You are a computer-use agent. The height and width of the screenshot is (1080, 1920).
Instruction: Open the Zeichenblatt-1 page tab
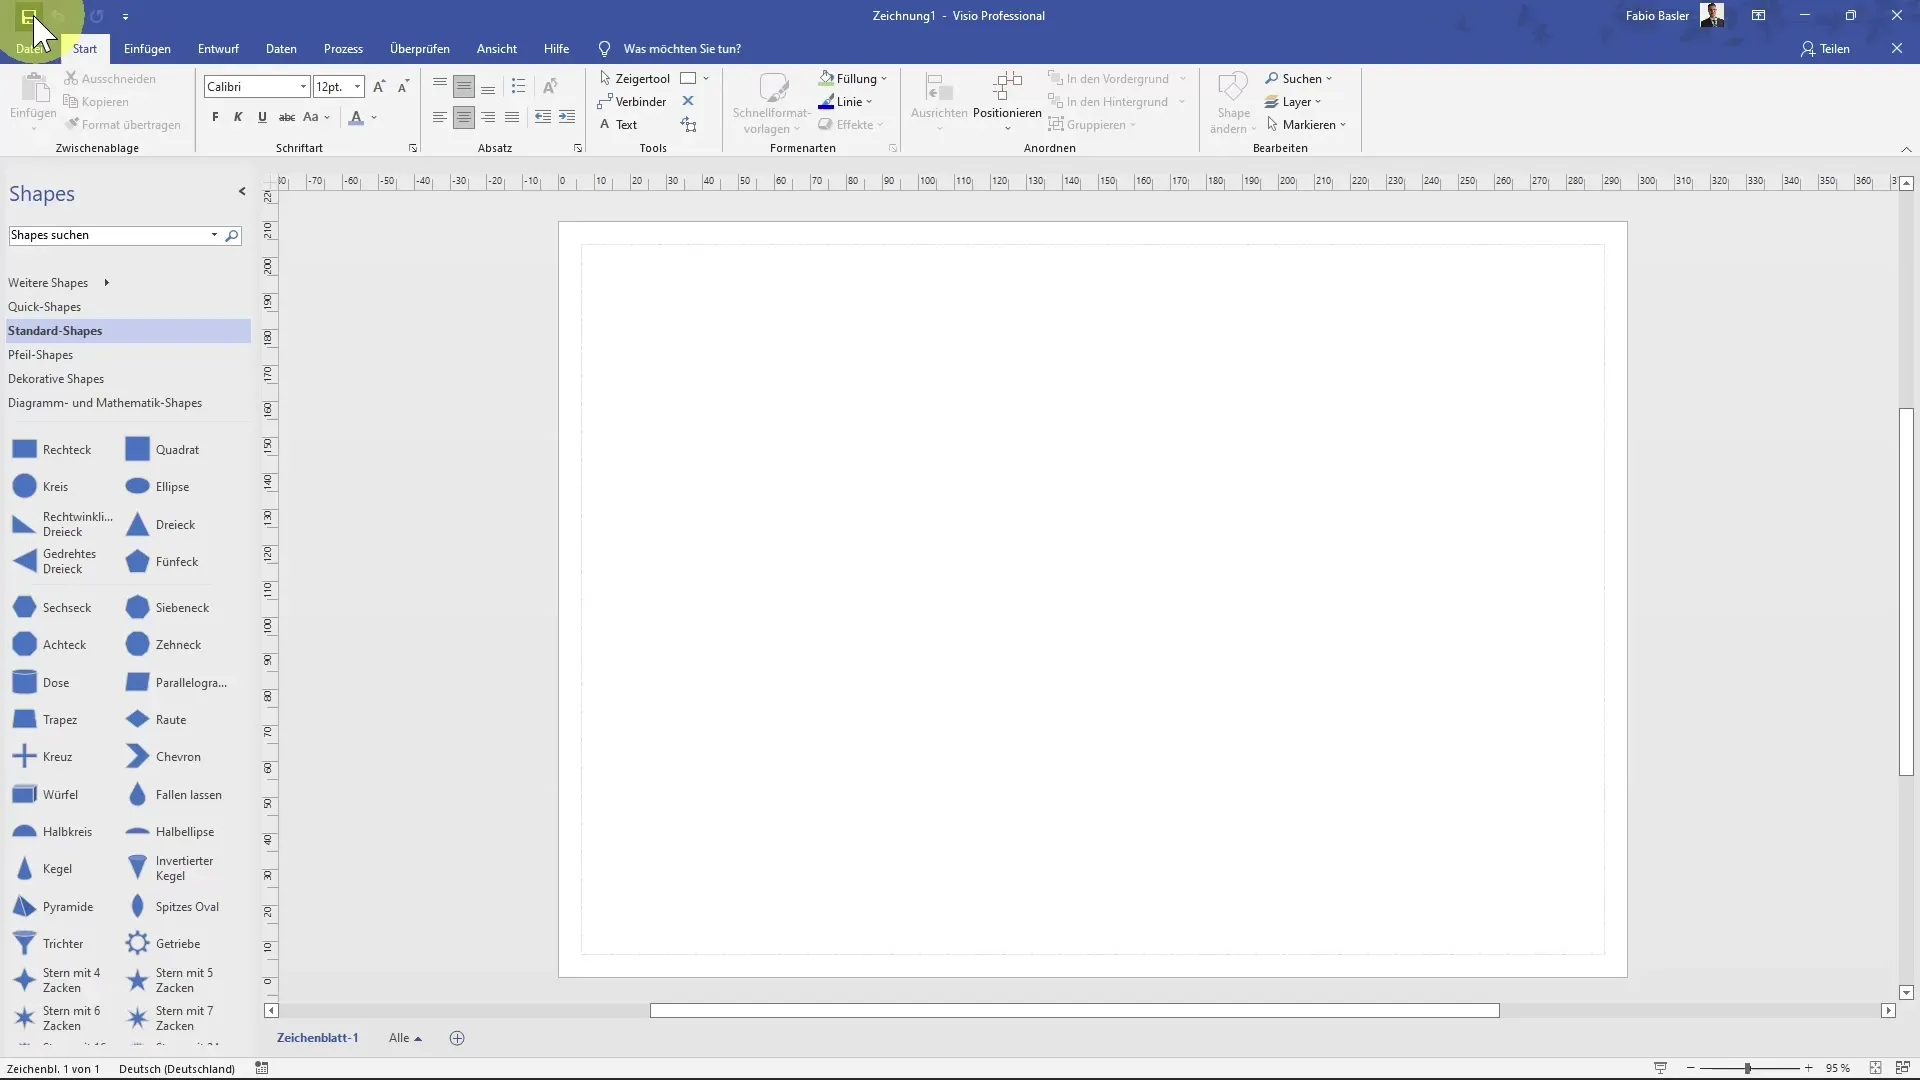[317, 1038]
